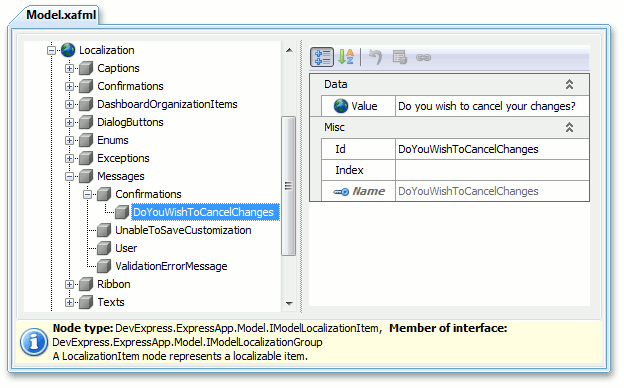624x388 pixels.
Task: Select the Messages tree item
Action: click(x=121, y=176)
